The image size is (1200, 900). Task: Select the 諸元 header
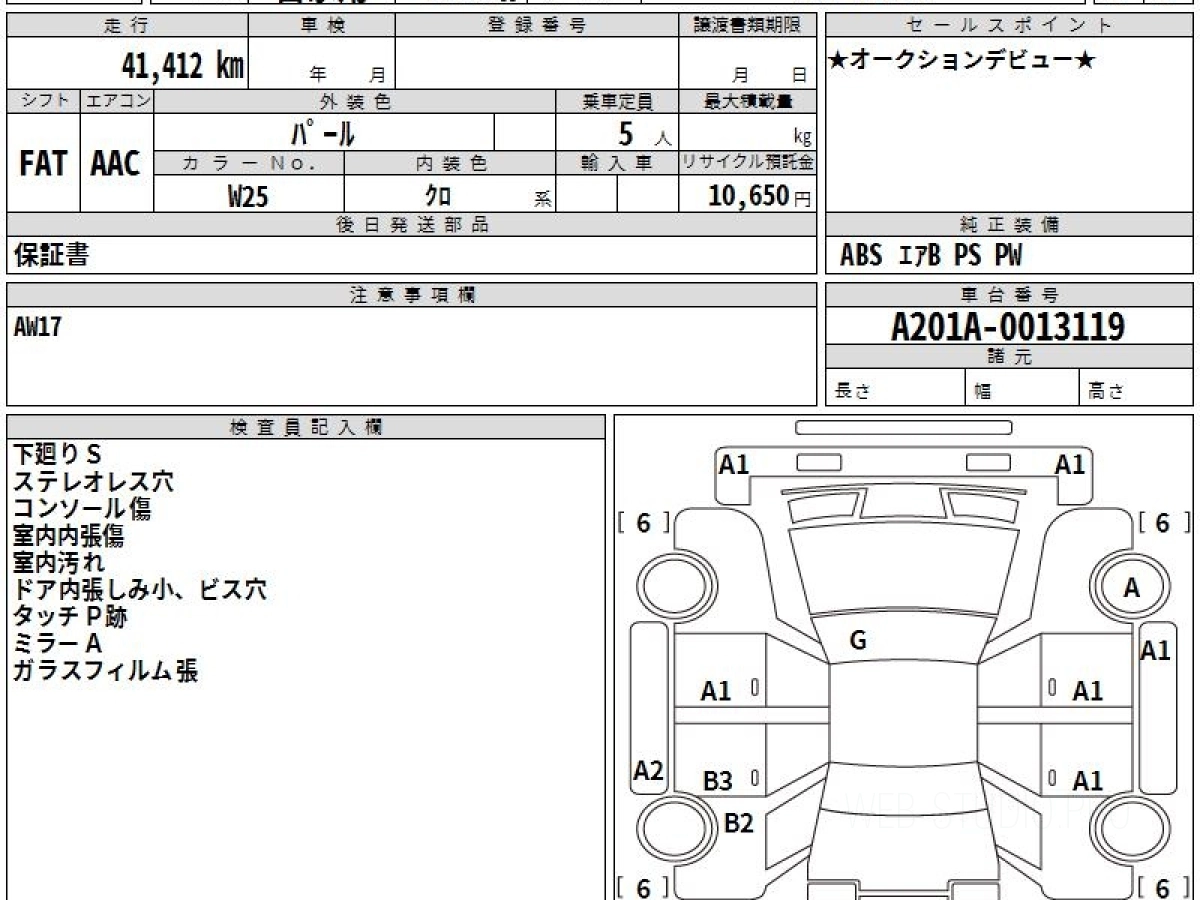(1010, 357)
